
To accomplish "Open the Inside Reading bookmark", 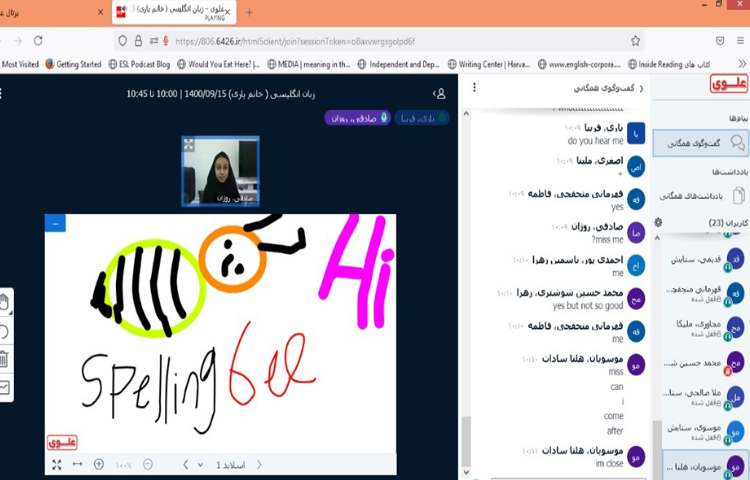I will click(669, 64).
